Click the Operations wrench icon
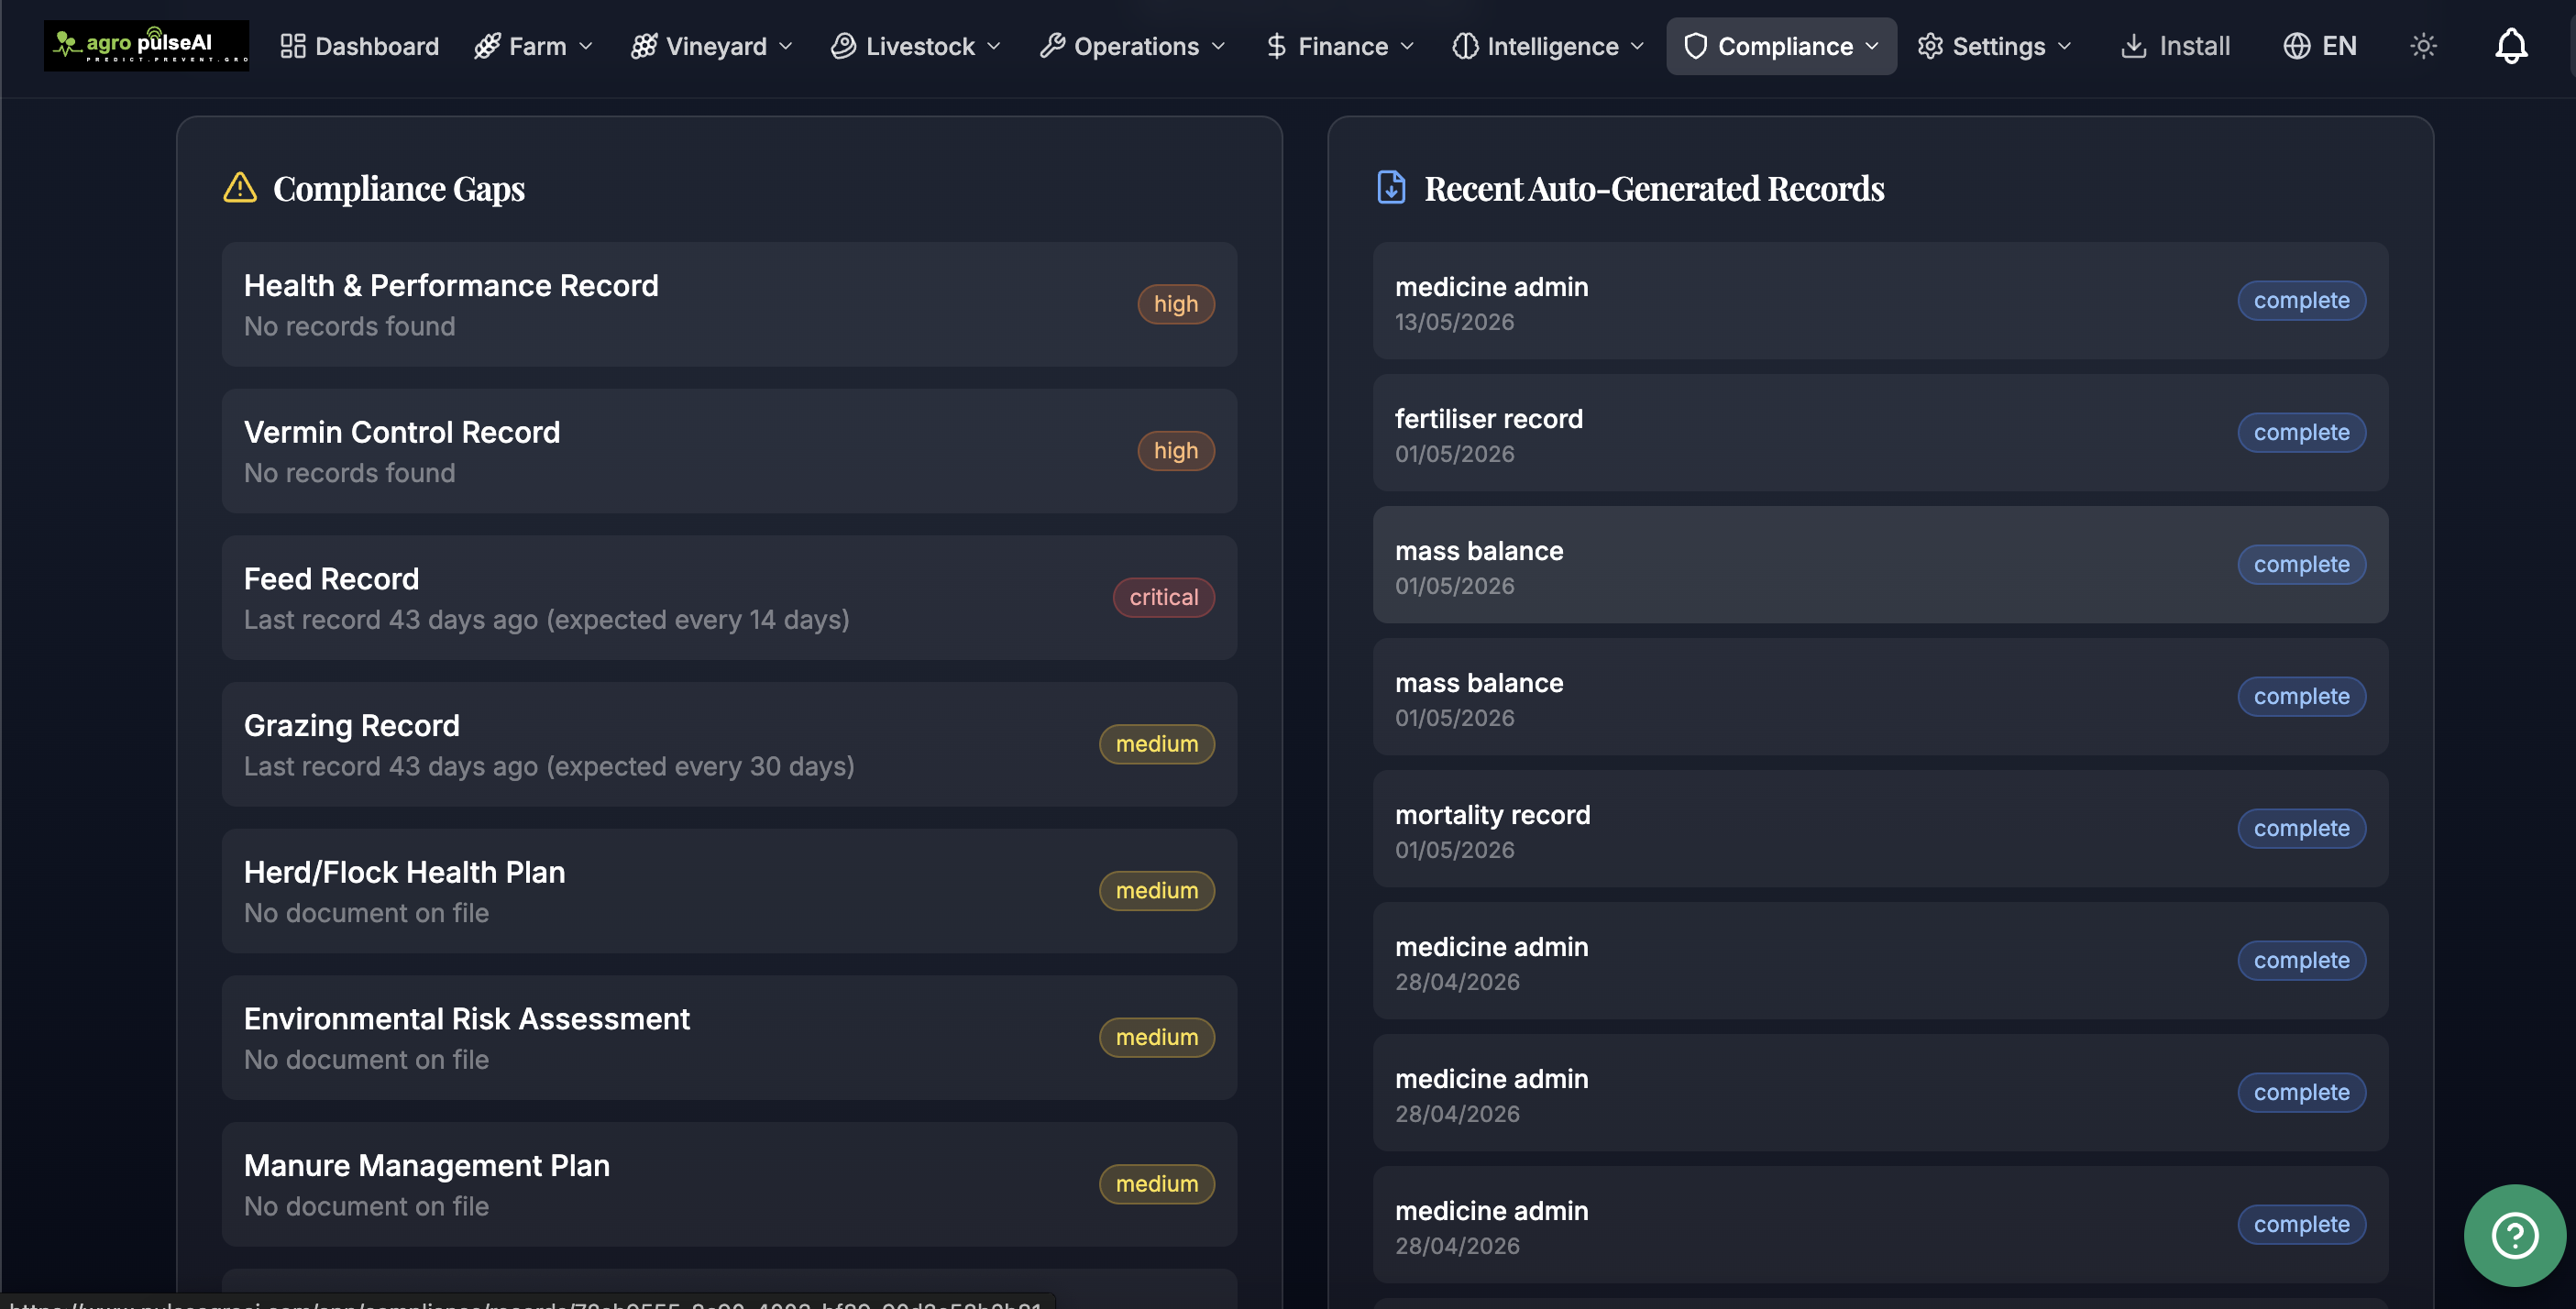The image size is (2576, 1309). (x=1052, y=46)
